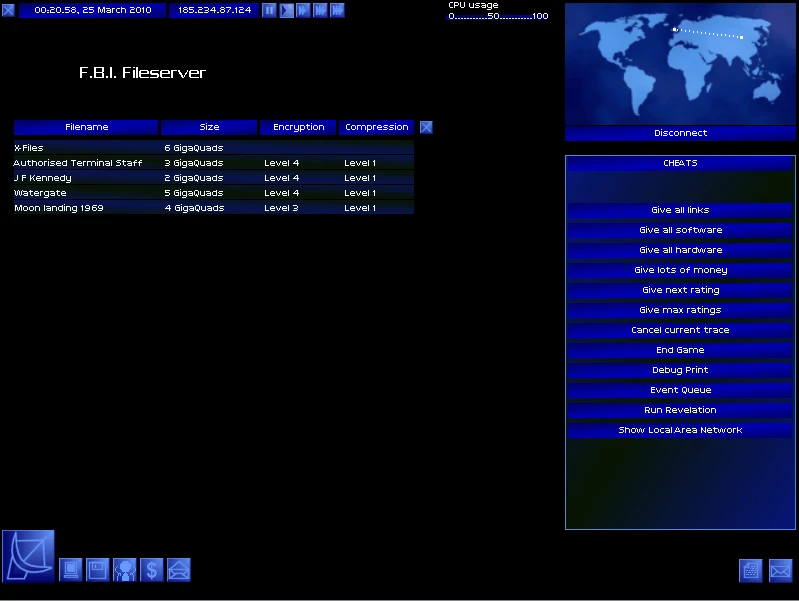This screenshot has width=799, height=601.
Task: Choose Give all links cheat
Action: (680, 210)
